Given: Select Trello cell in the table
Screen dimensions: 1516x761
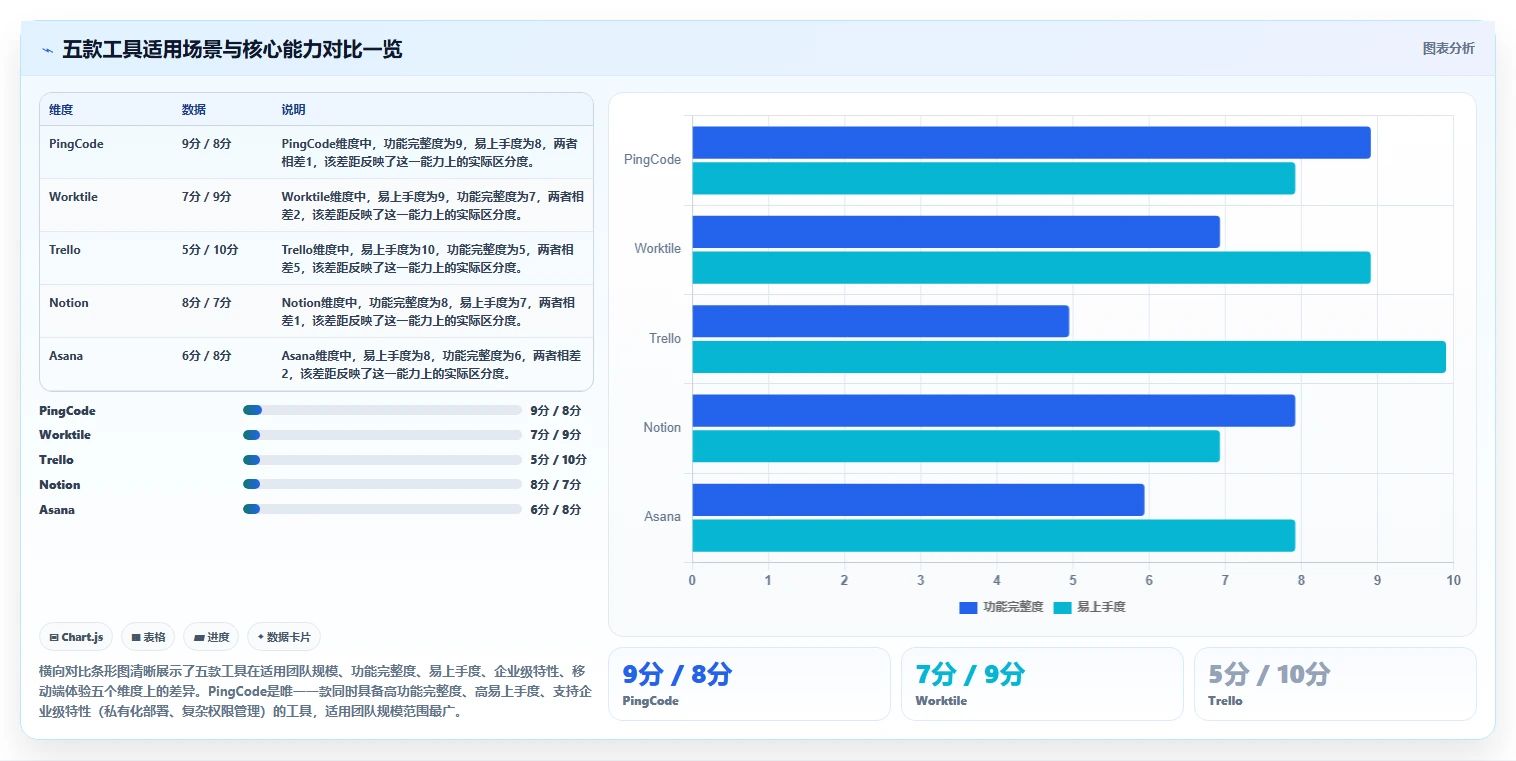Looking at the screenshot, I should pyautogui.click(x=65, y=250).
